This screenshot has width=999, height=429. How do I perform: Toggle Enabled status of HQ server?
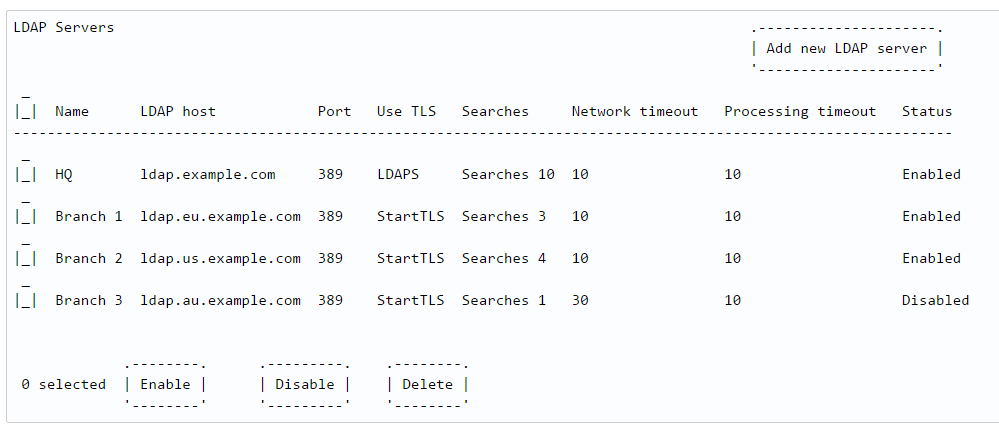931,175
